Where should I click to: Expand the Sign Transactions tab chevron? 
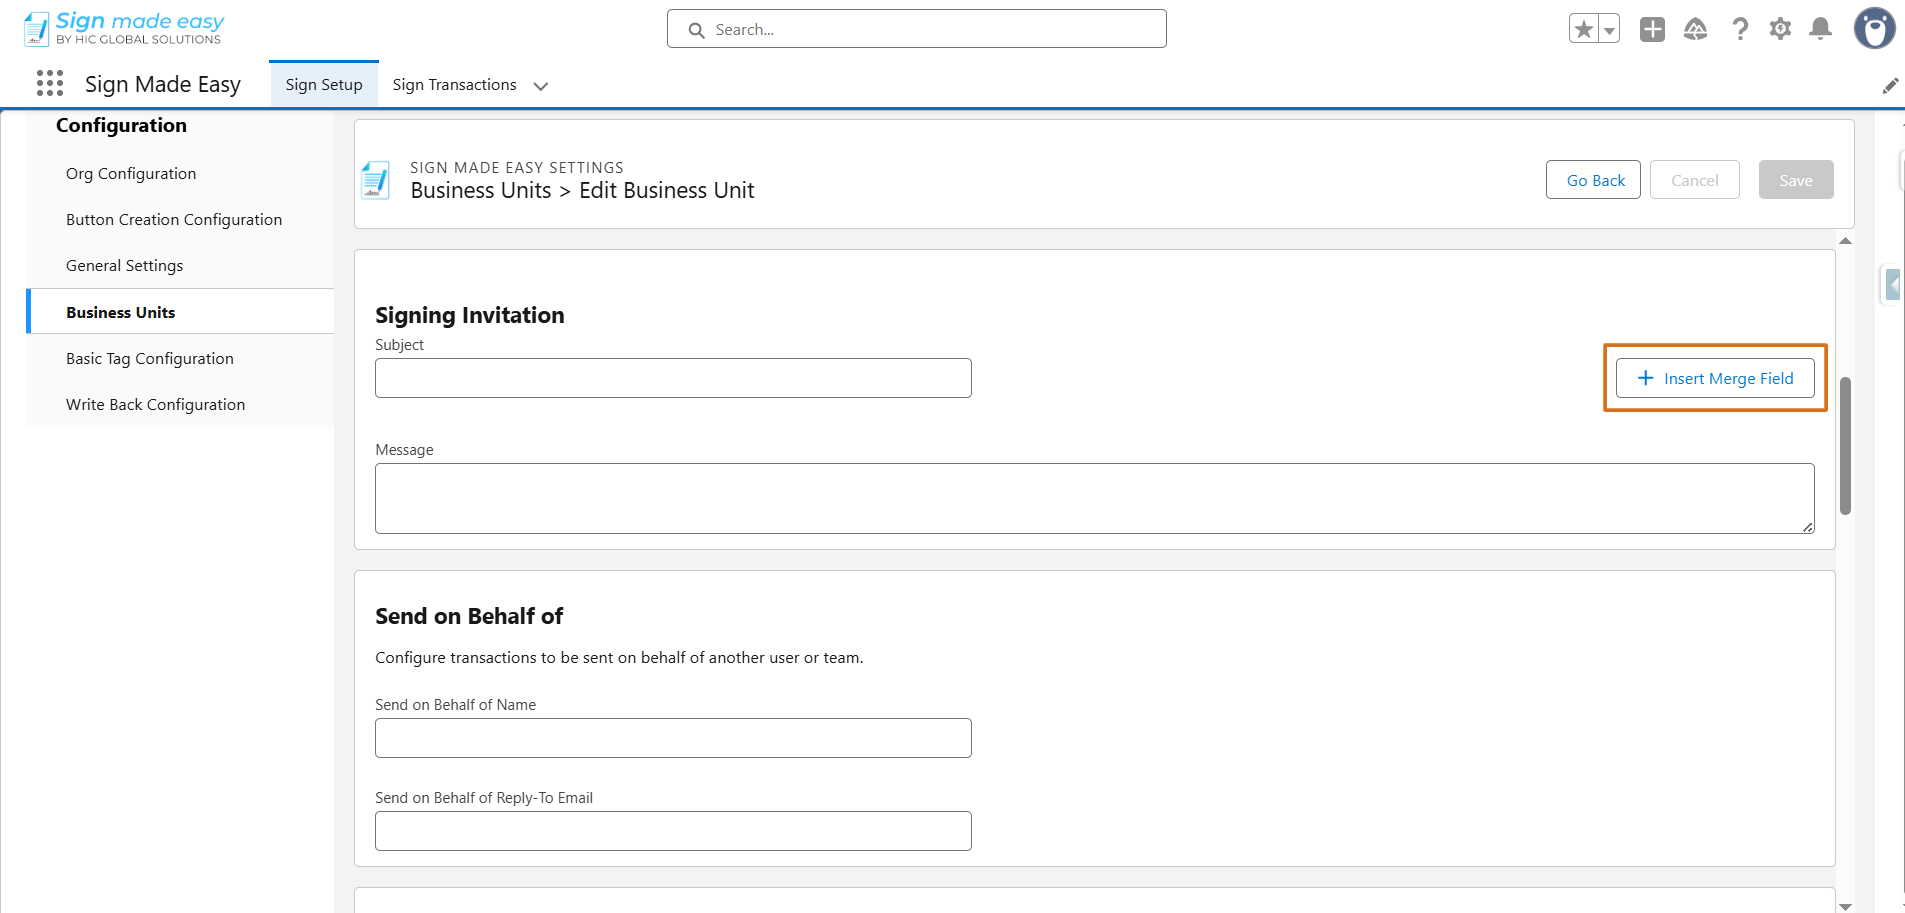point(541,86)
